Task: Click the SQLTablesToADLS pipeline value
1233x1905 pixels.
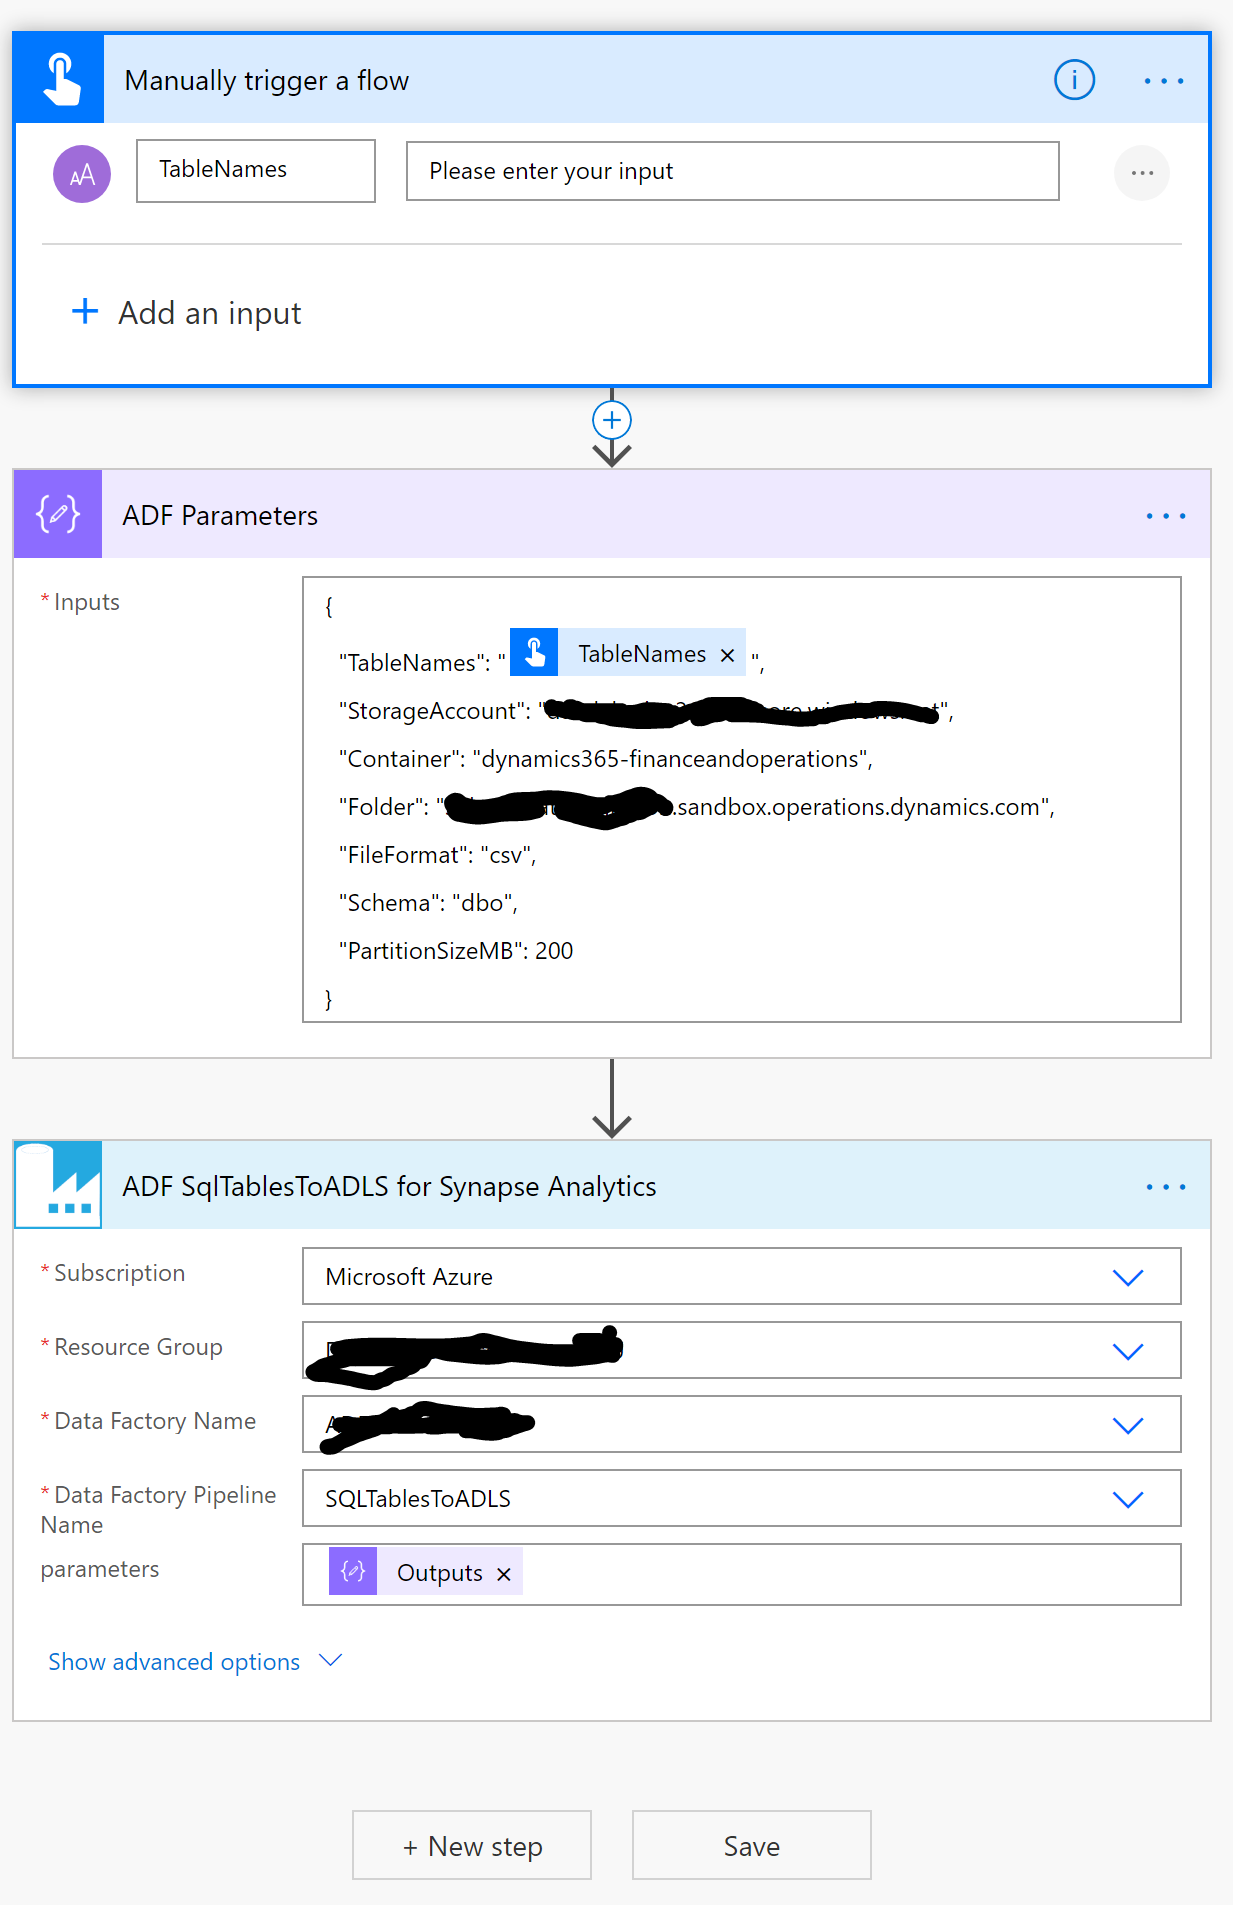Action: [418, 1499]
